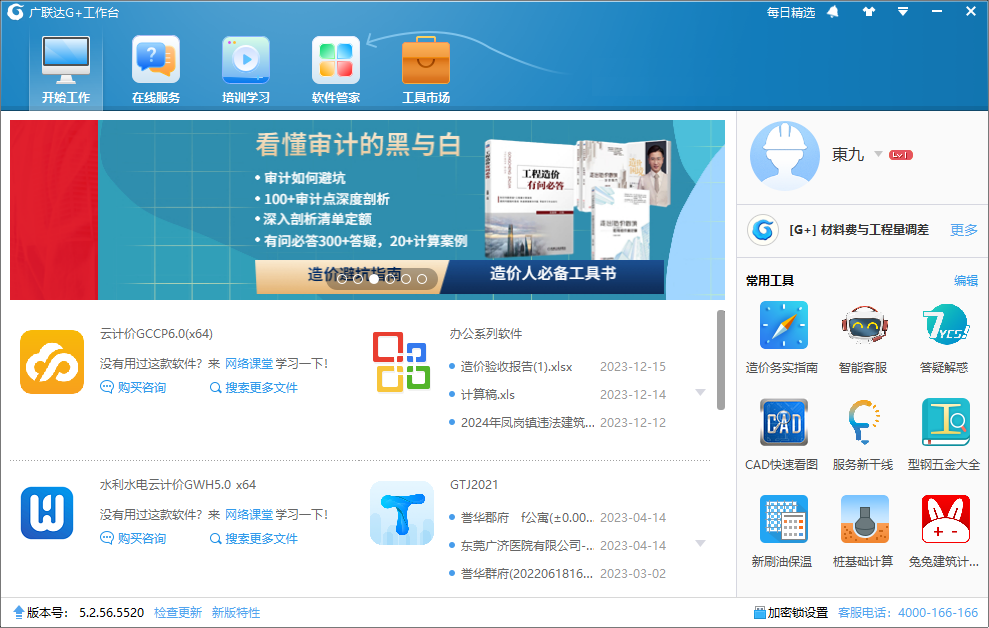989x628 pixels.
Task: Open the title bar dropdown menu arrow
Action: pos(903,11)
